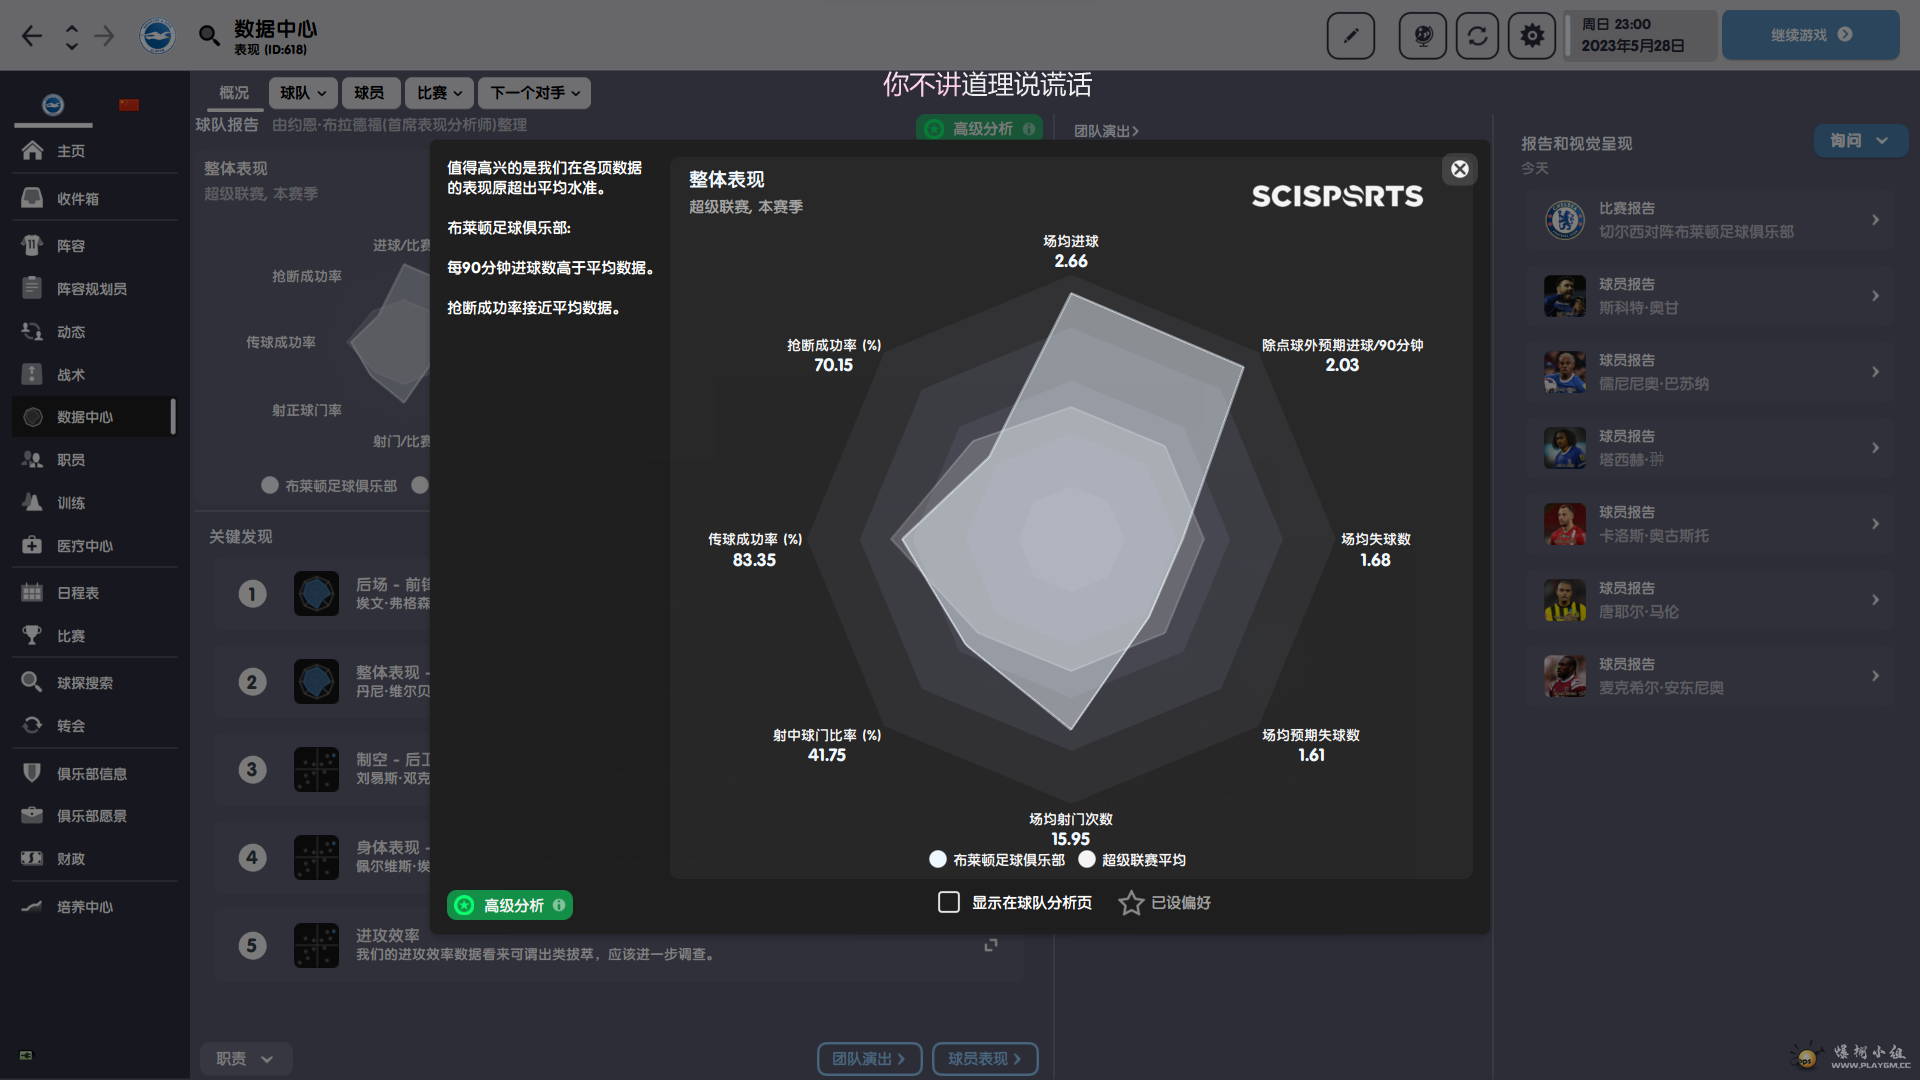The image size is (1920, 1080).
Task: Close the overall performance popup
Action: [1460, 169]
